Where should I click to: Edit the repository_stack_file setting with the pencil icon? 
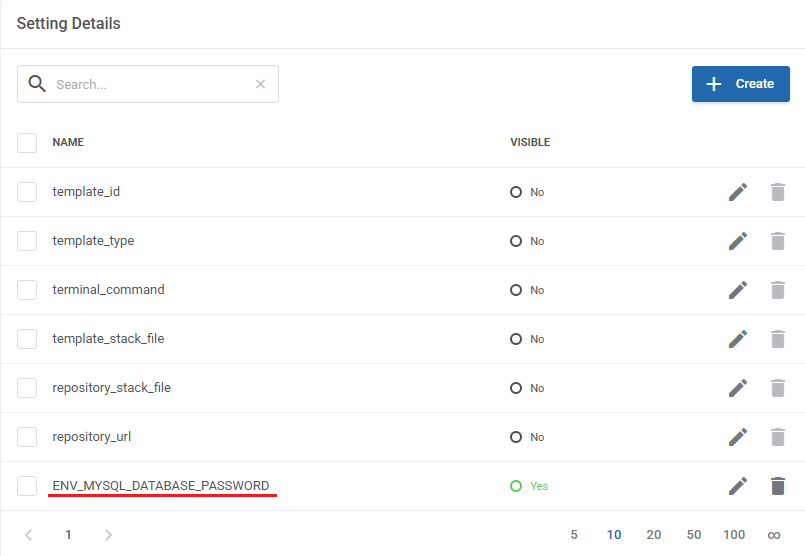pyautogui.click(x=738, y=388)
